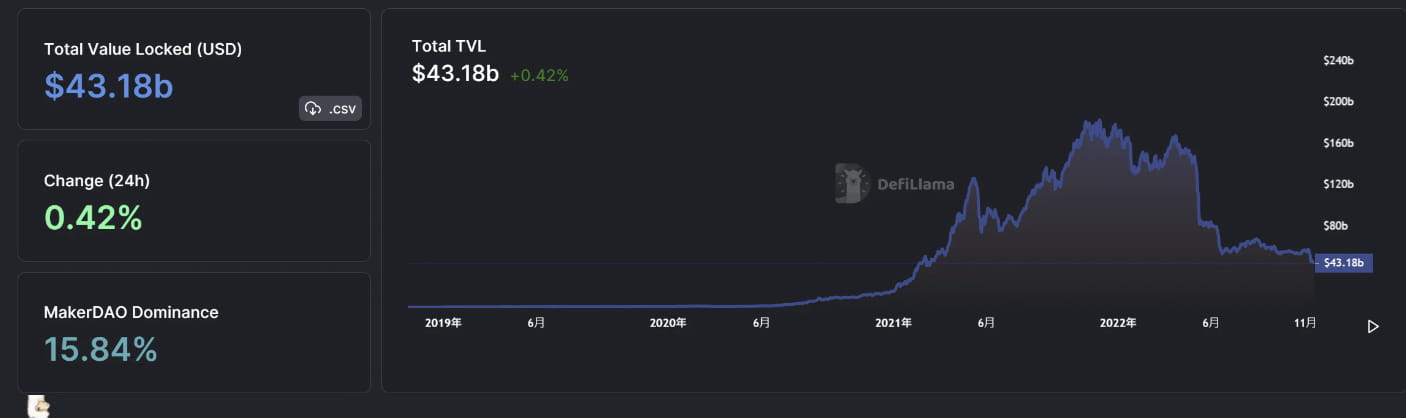Viewport: 1406px width, 418px height.
Task: Click the 2020年 axis label
Action: (668, 322)
